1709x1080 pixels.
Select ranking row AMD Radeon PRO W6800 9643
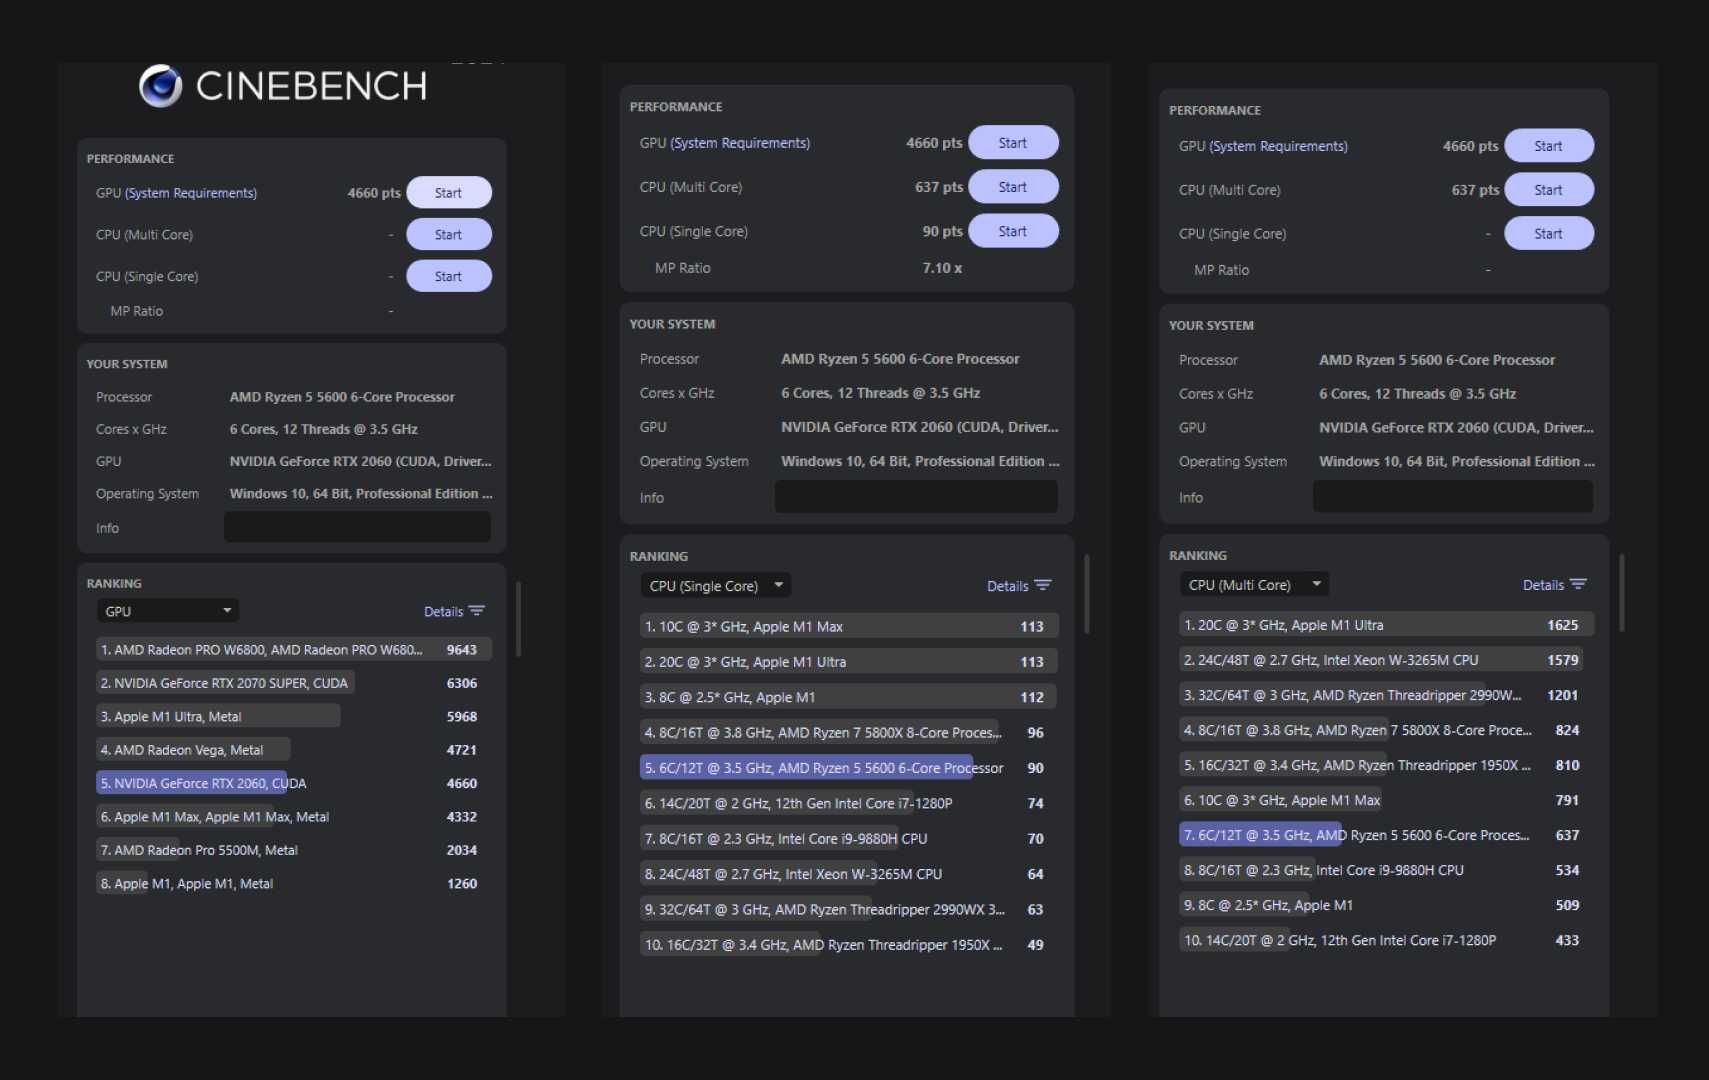click(x=294, y=650)
